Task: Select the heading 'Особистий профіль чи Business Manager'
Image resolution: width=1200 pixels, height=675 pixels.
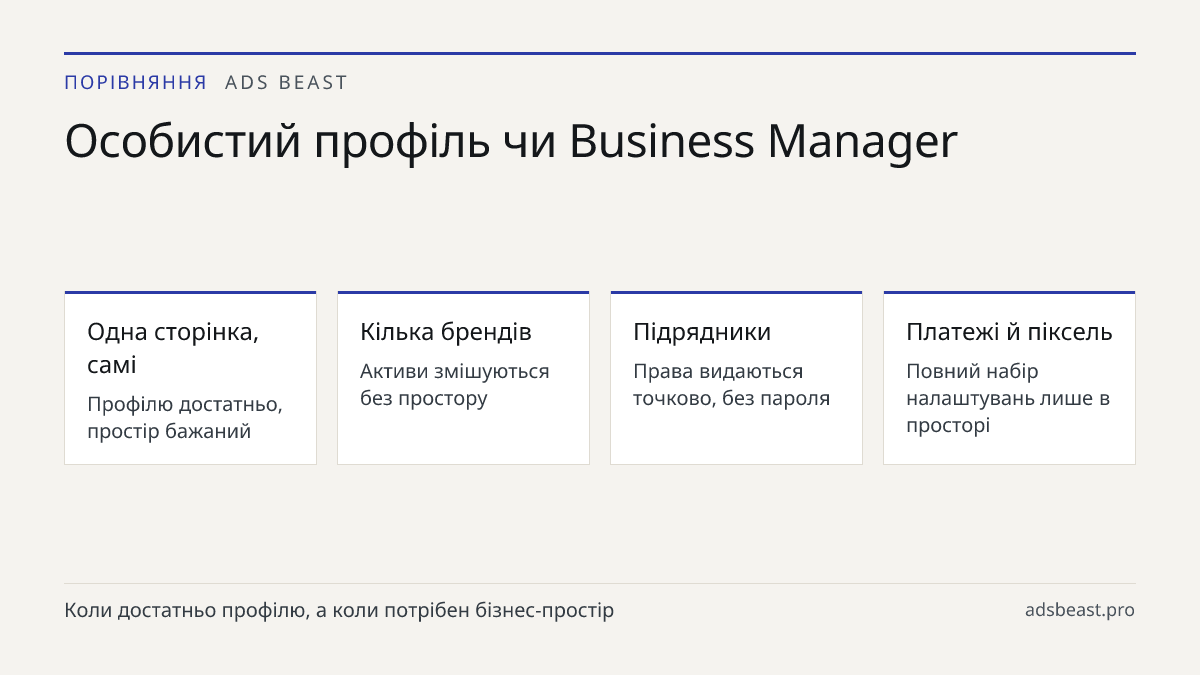Action: pyautogui.click(x=511, y=142)
